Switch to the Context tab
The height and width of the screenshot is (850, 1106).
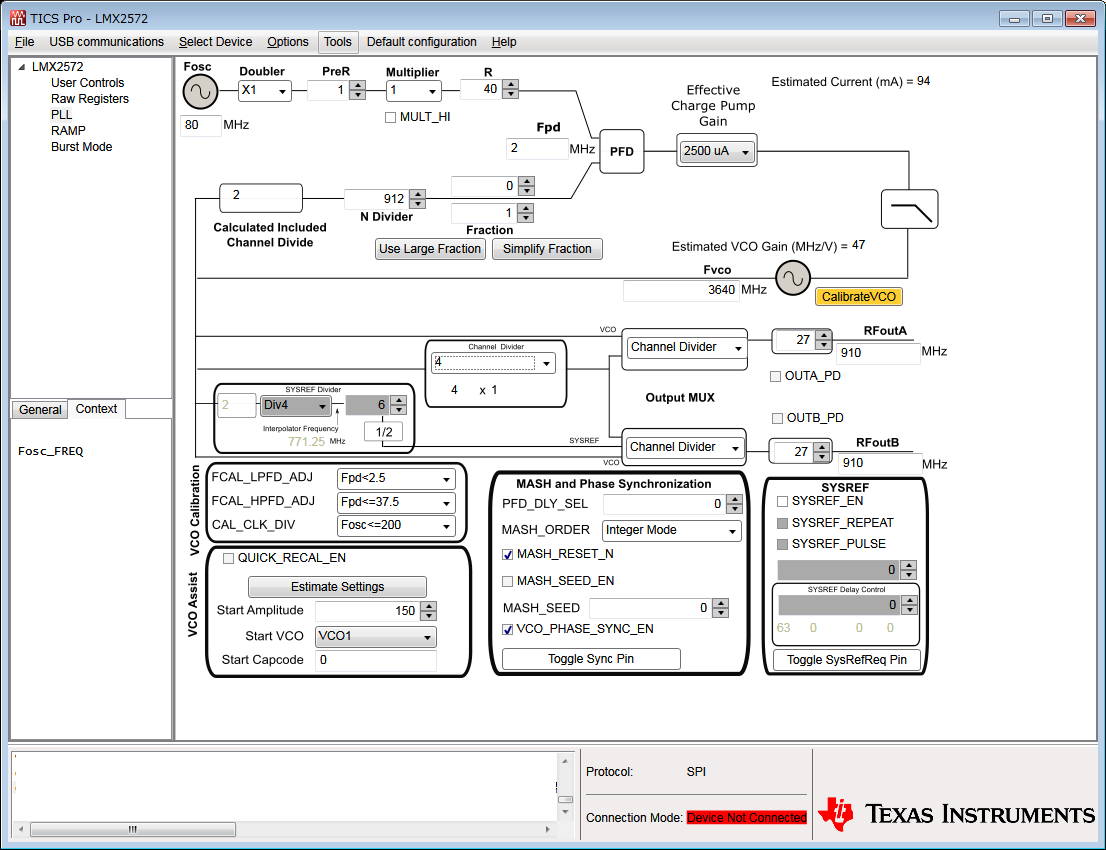(x=97, y=408)
